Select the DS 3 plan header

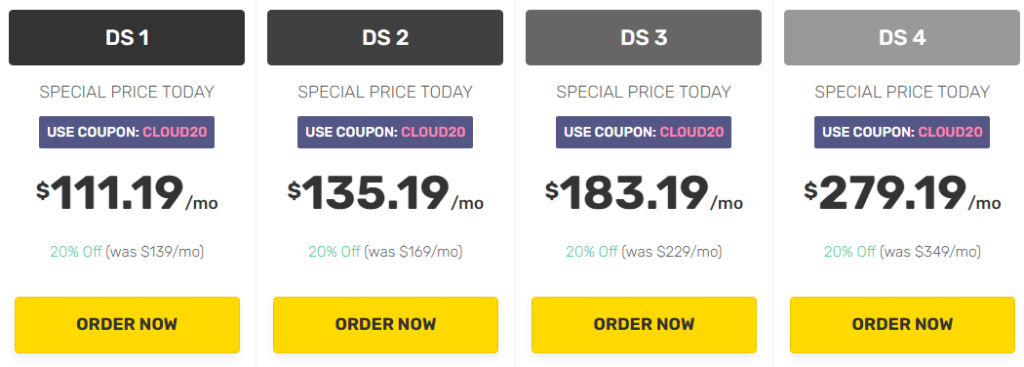pos(644,37)
